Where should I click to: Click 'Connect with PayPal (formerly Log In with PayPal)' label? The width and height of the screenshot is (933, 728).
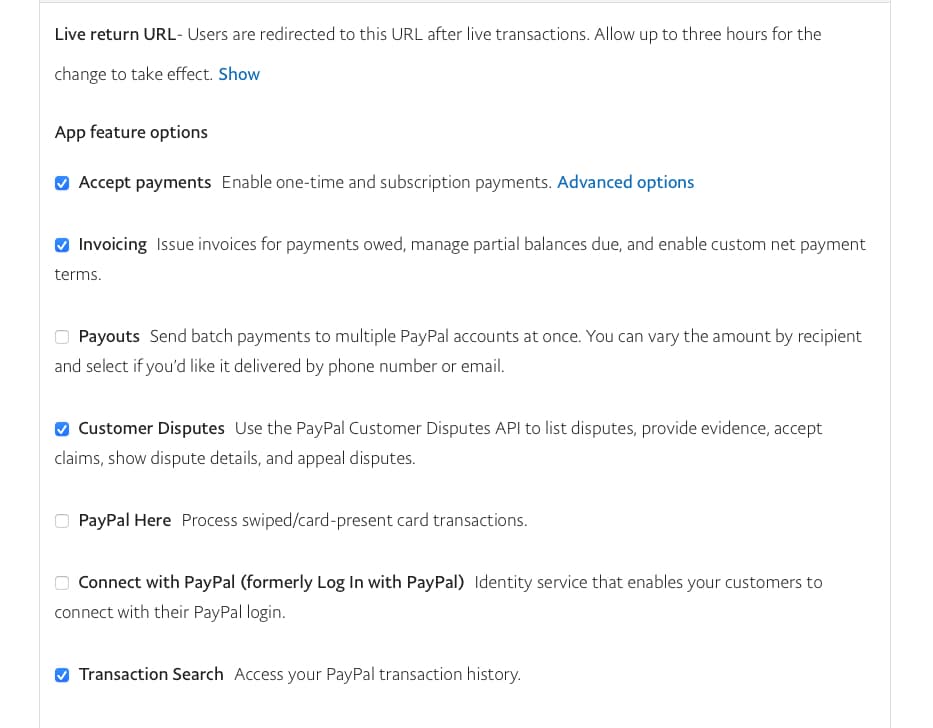pyautogui.click(x=271, y=582)
